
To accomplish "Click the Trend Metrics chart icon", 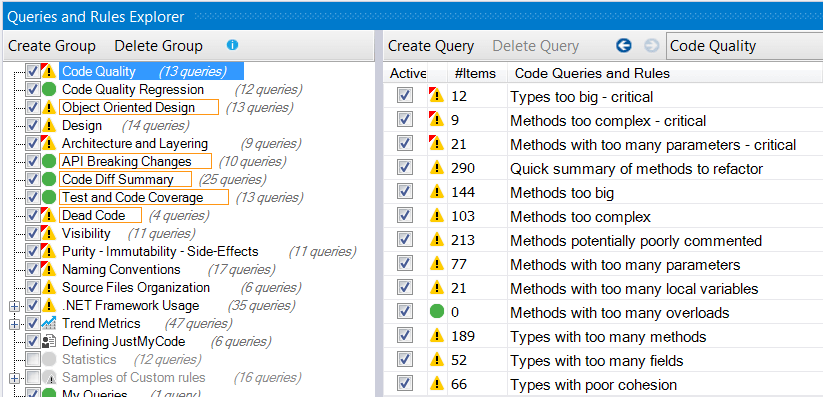I will click(49, 323).
